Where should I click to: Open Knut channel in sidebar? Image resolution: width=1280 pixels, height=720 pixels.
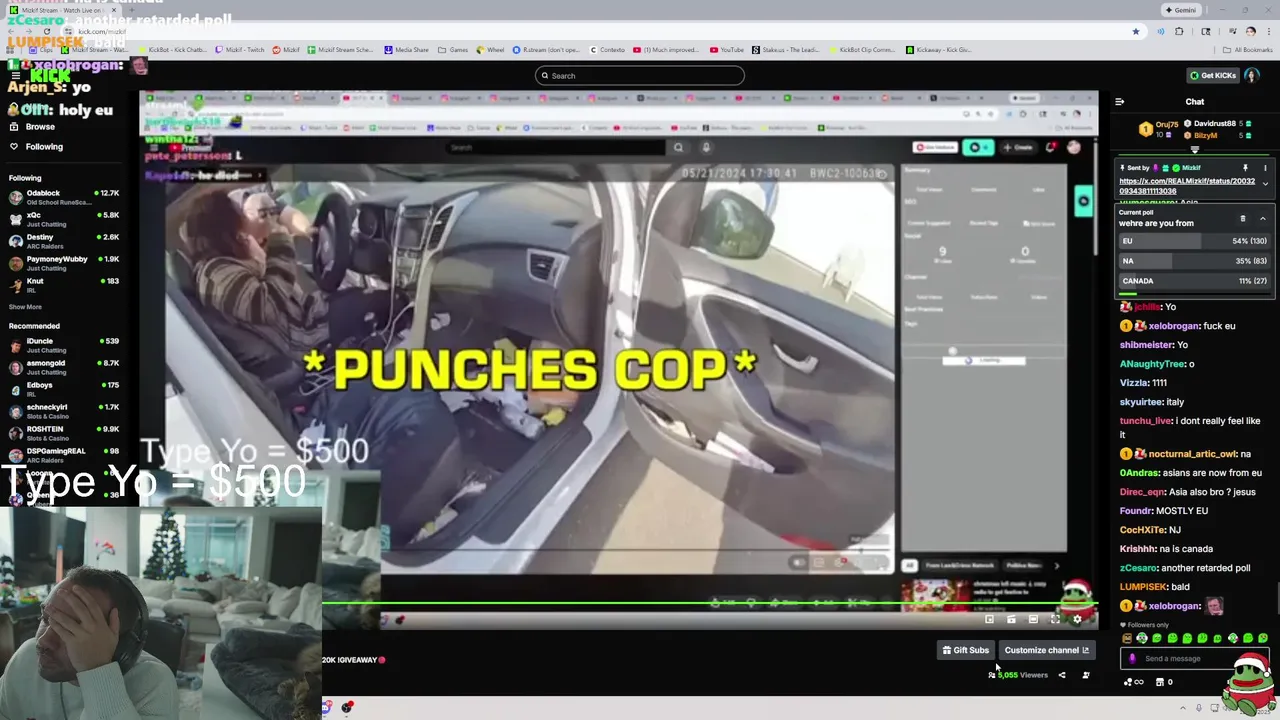click(63, 285)
